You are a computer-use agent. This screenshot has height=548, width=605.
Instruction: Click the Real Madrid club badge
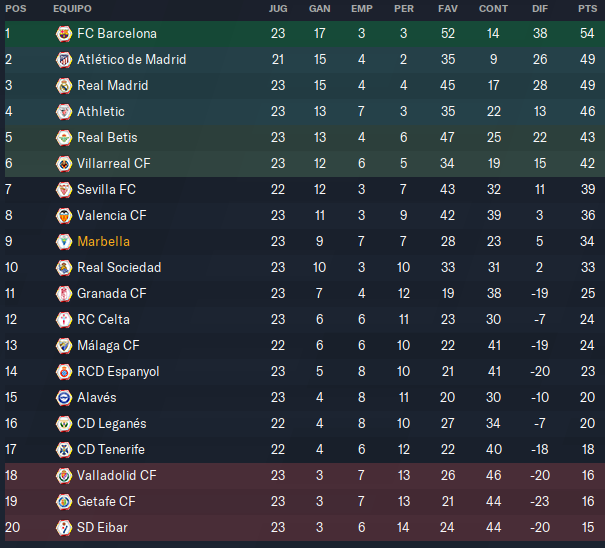(x=64, y=86)
